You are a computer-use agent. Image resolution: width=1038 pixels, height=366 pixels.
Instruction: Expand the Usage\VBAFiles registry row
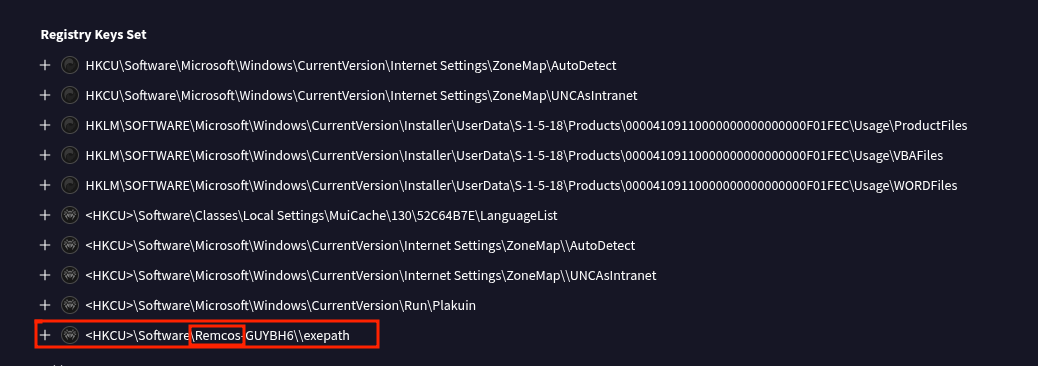[45, 155]
